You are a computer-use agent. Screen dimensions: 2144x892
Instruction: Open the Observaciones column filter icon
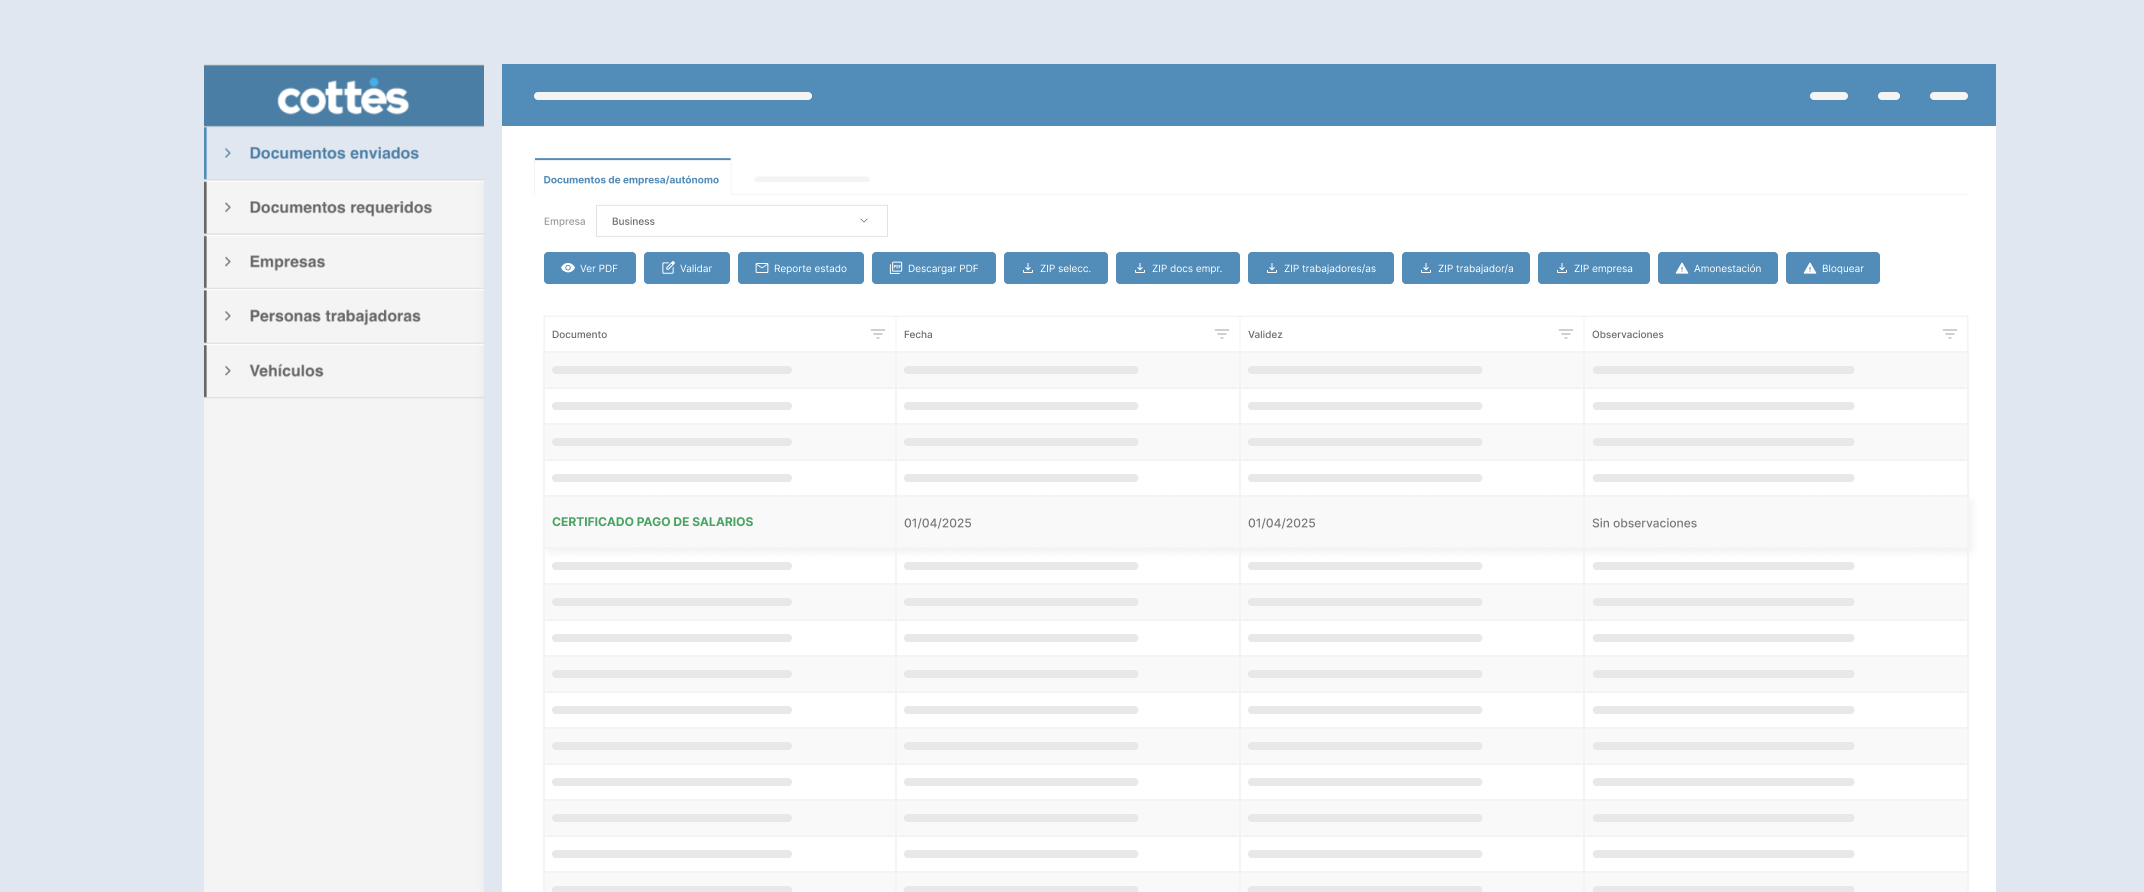pos(1949,334)
